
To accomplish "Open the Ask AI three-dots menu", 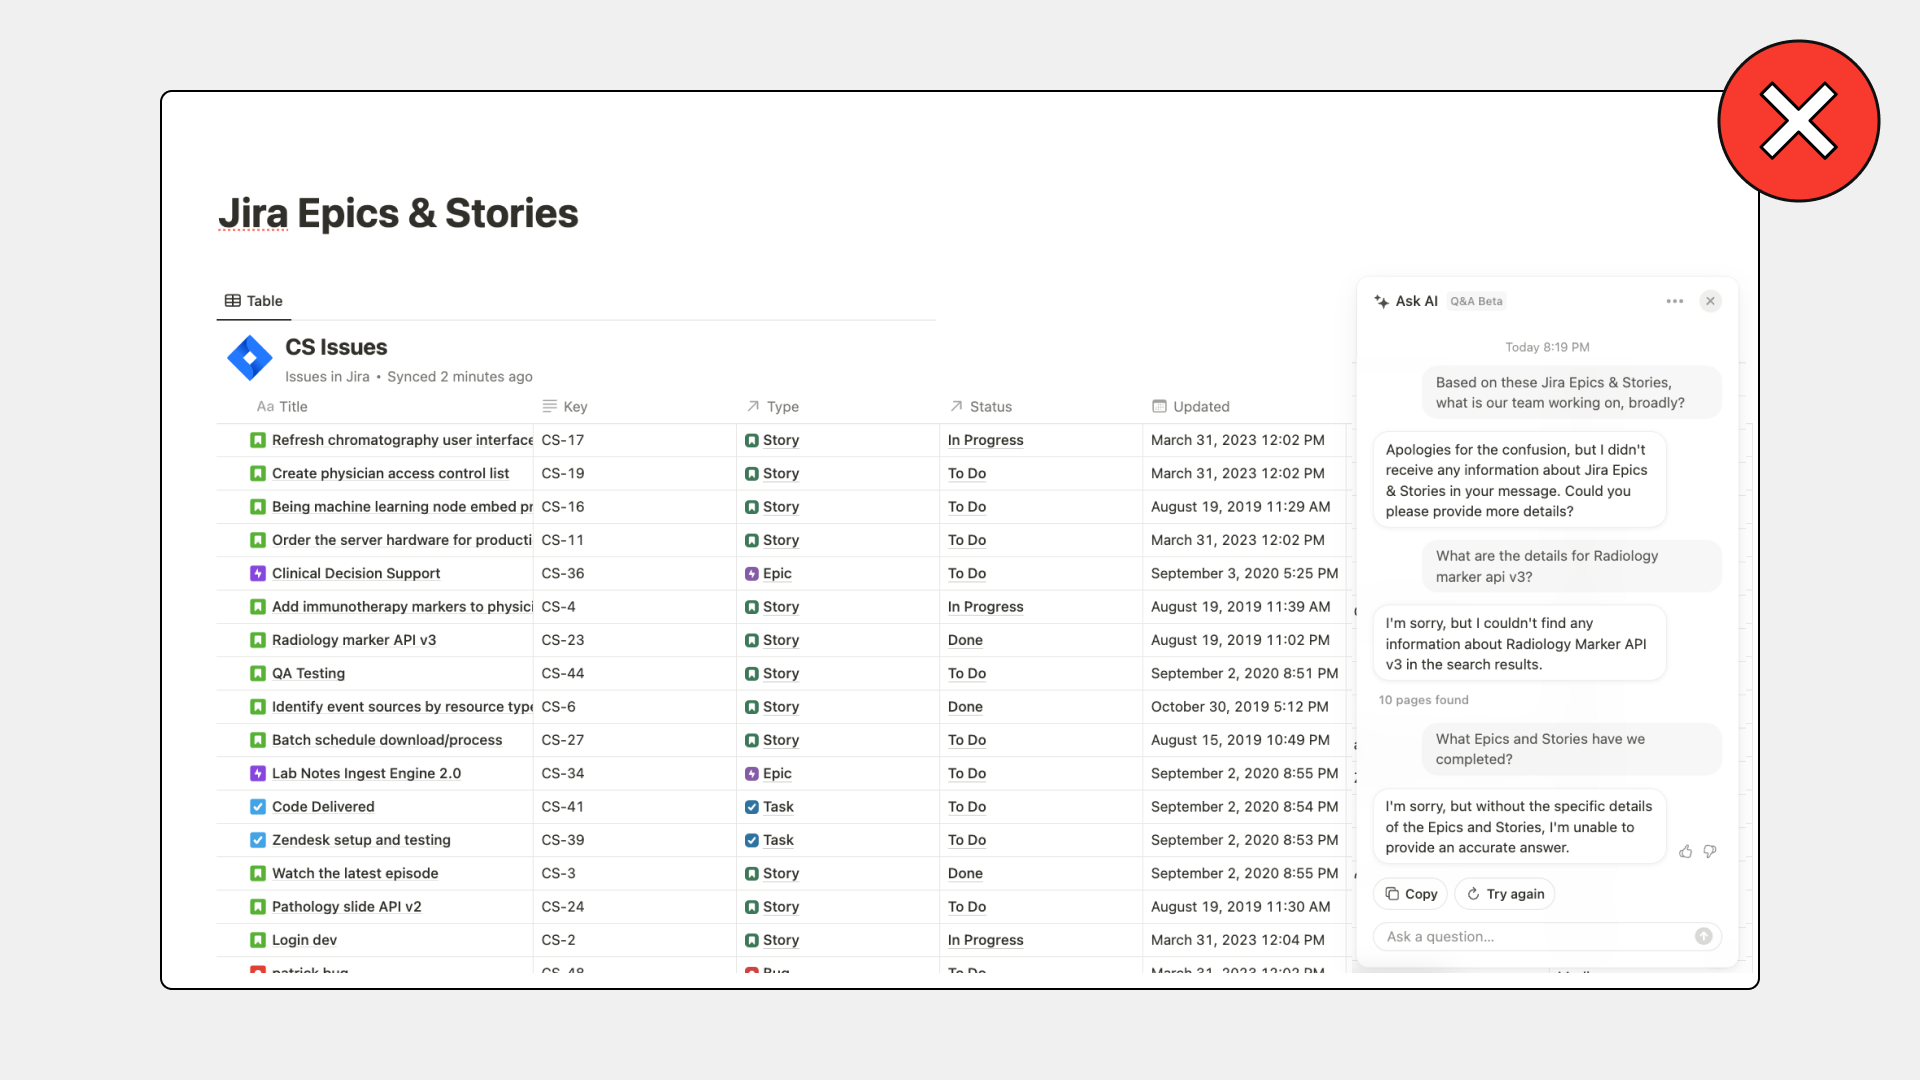I will (1675, 301).
